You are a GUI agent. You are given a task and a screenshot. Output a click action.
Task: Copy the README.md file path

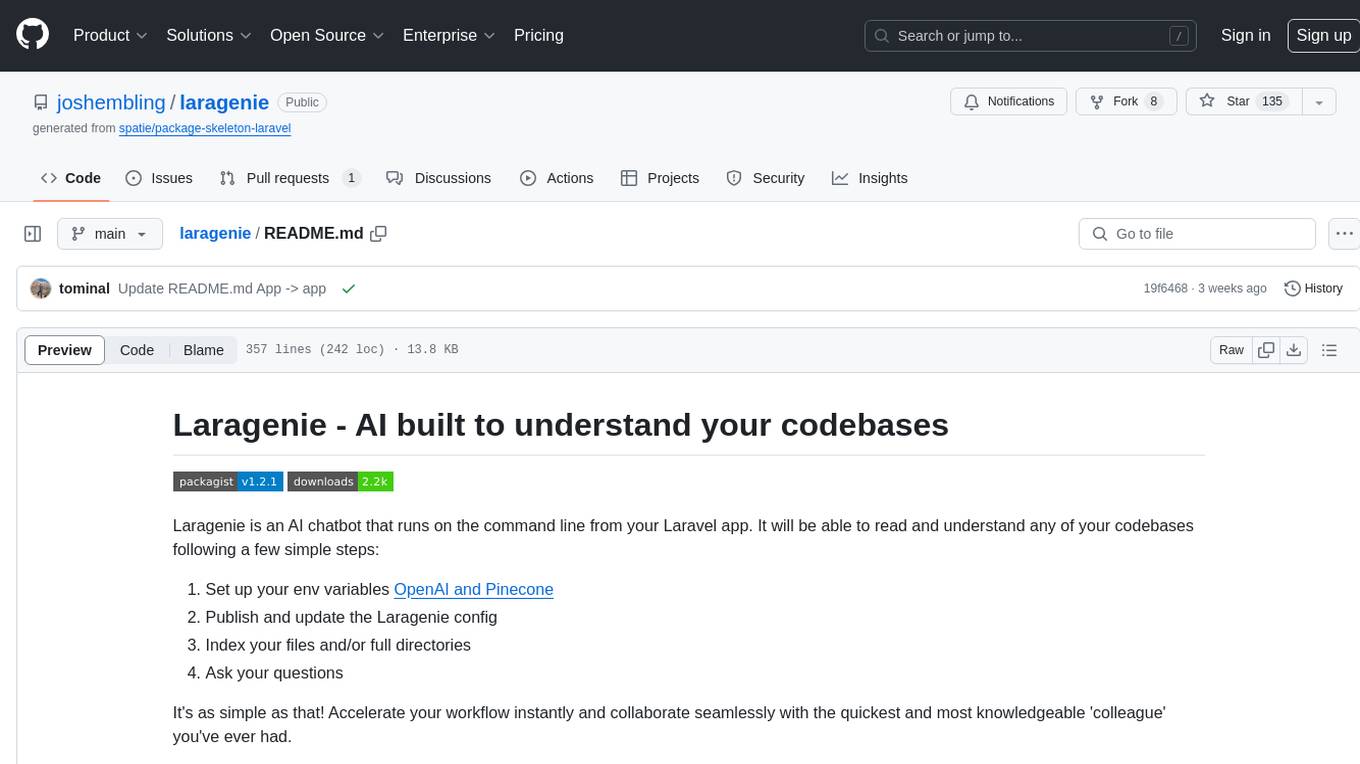(378, 233)
